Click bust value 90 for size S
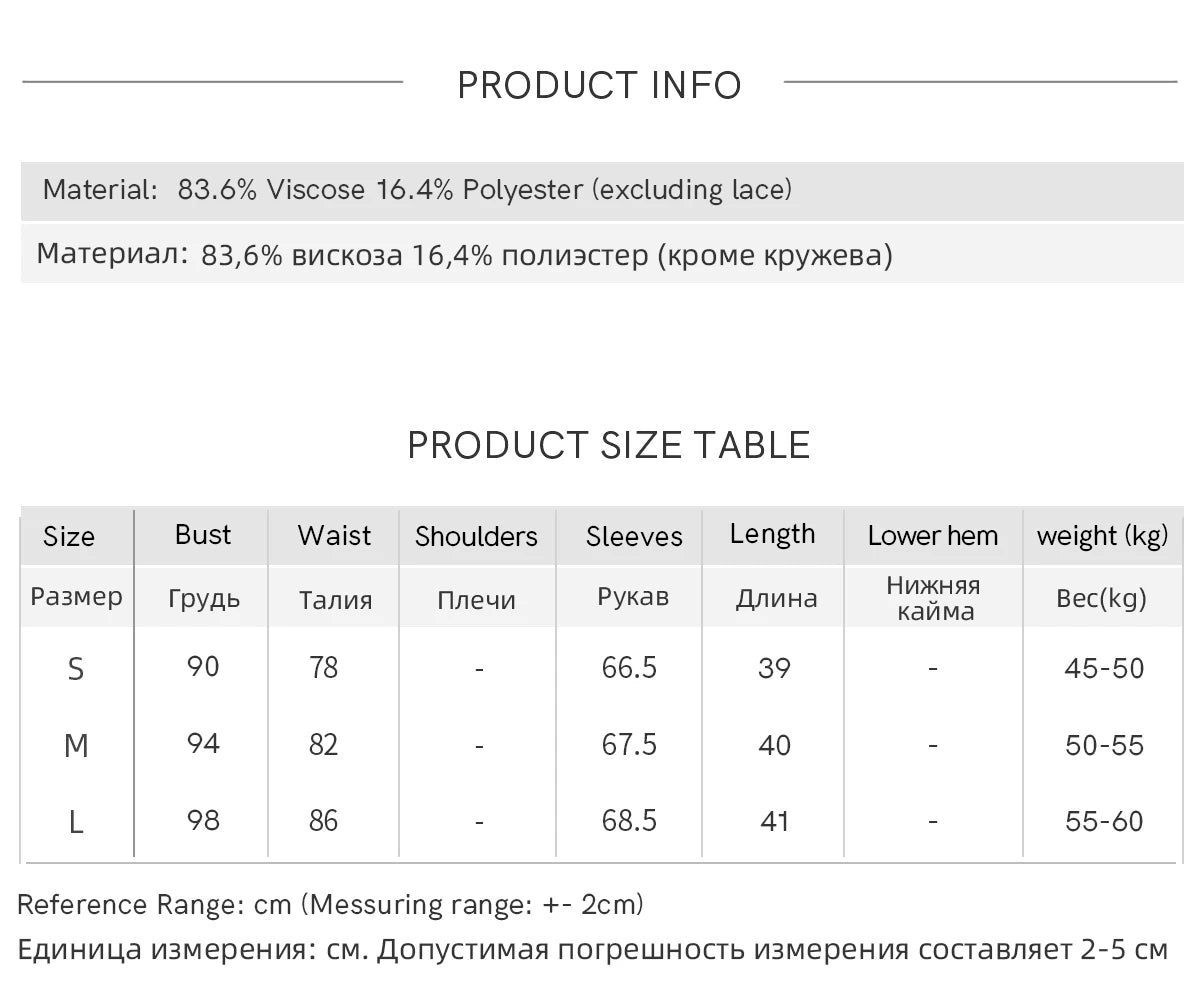The image size is (1200, 1008). (203, 666)
